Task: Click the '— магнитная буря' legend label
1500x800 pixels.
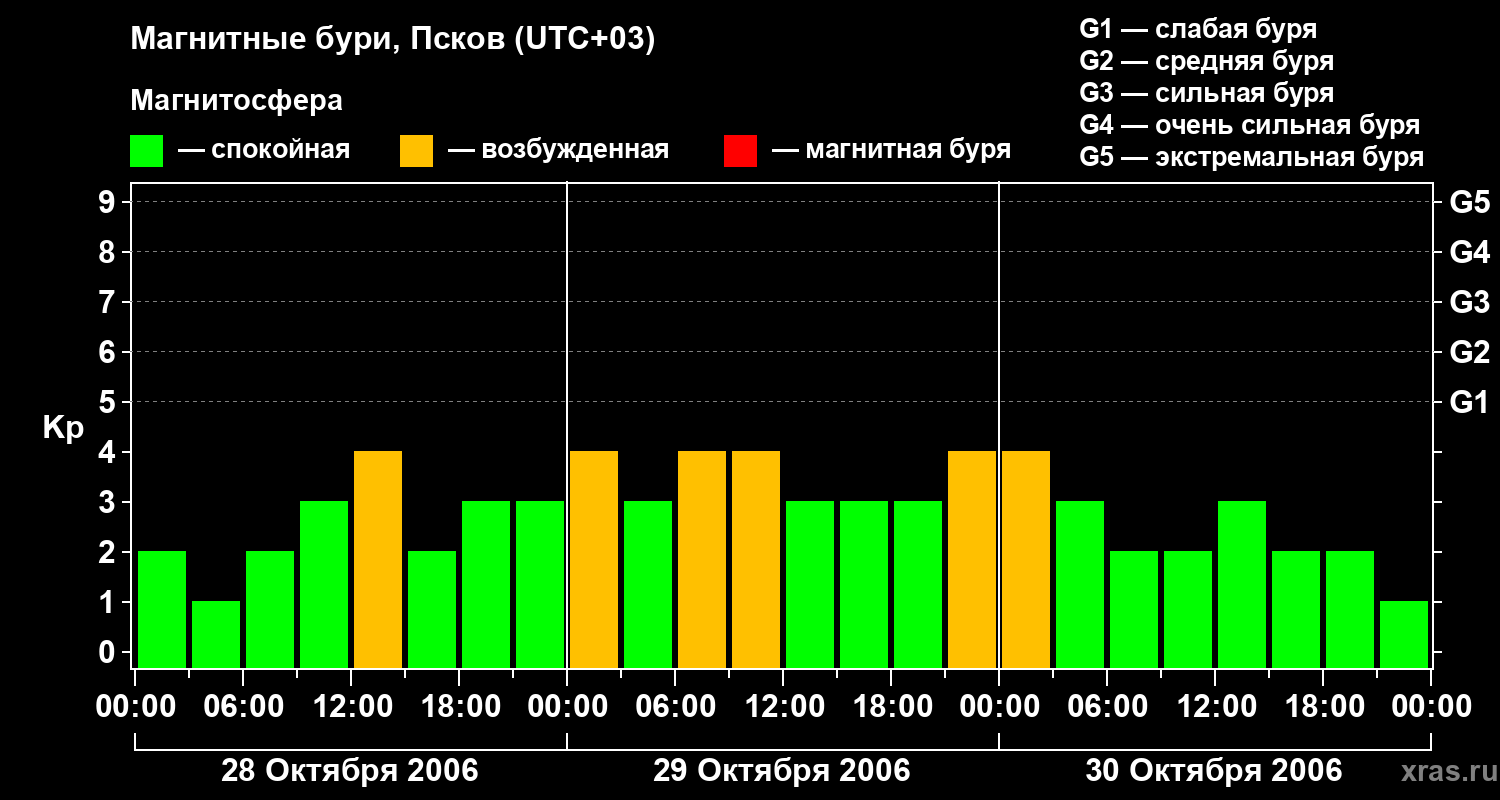Action: (x=891, y=150)
